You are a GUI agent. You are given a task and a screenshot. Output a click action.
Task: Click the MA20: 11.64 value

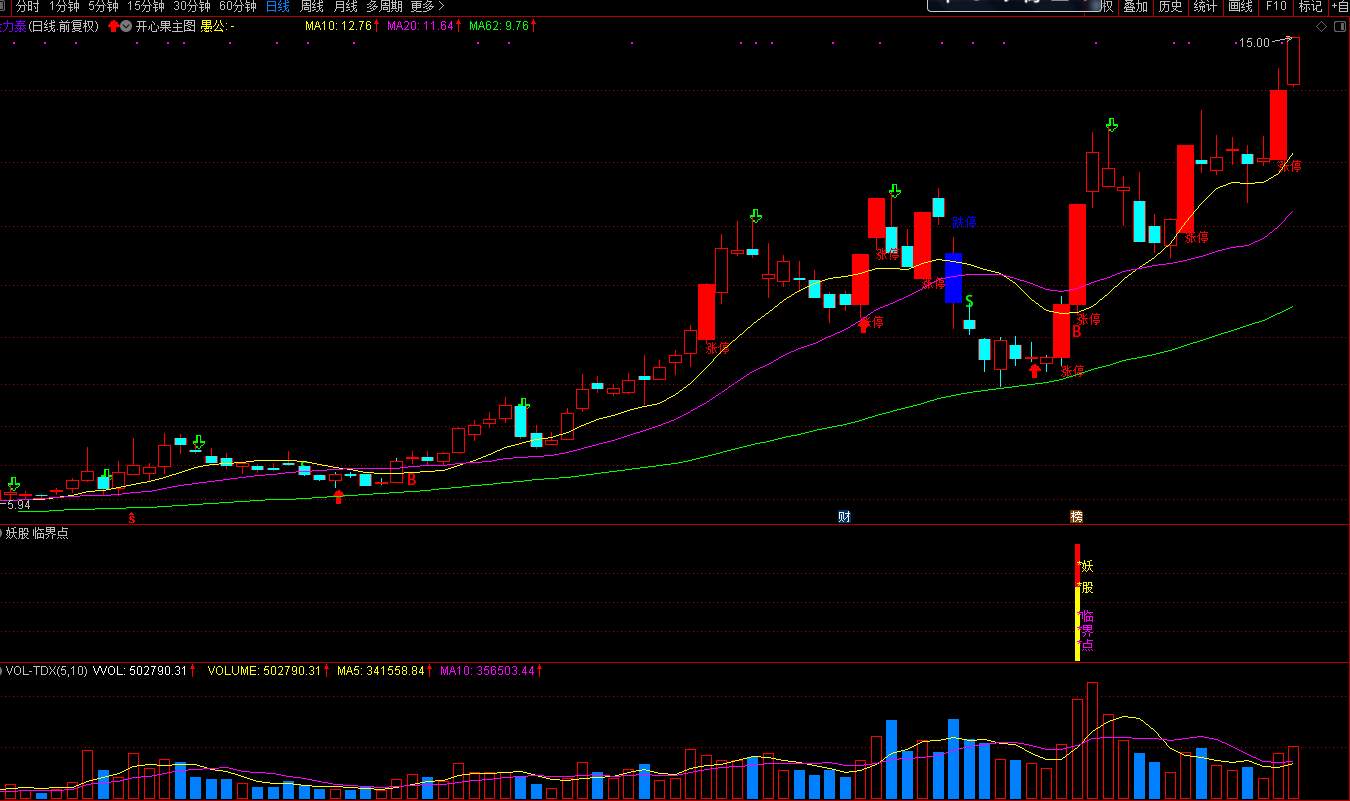coord(421,26)
